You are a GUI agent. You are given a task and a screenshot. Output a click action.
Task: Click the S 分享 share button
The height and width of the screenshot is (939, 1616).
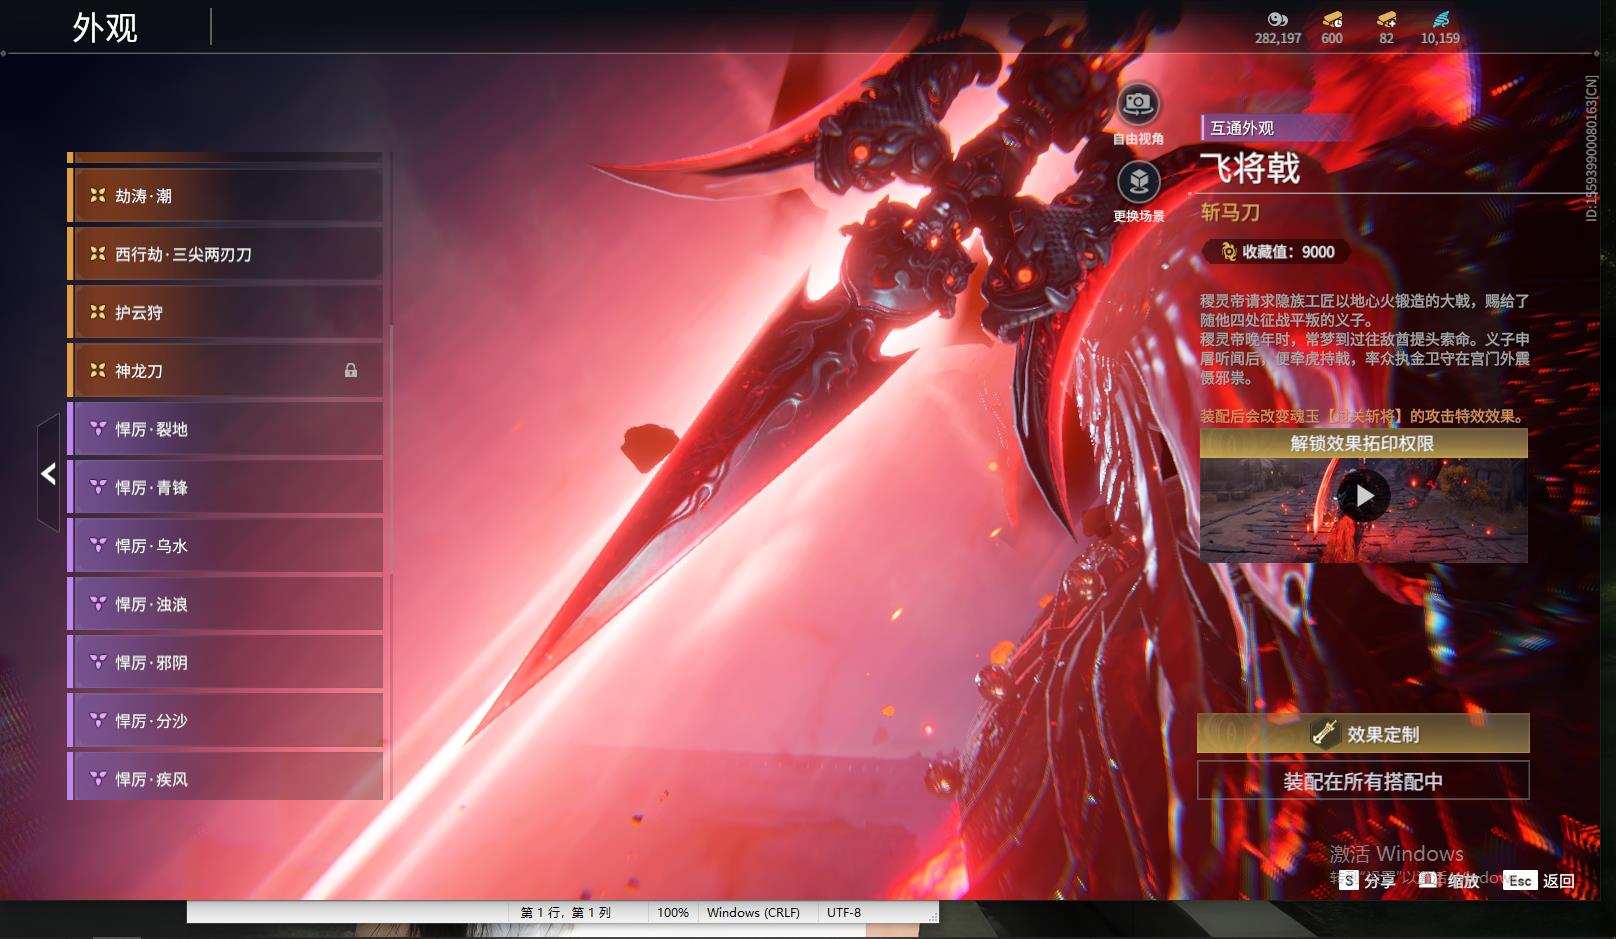coord(1367,880)
